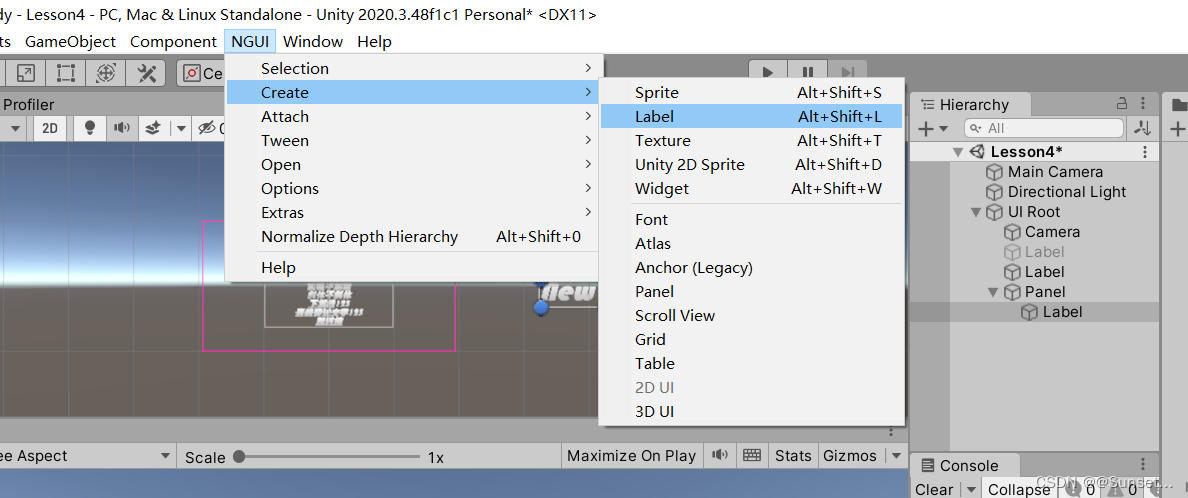Create an NGUI Texture

(x=752, y=140)
